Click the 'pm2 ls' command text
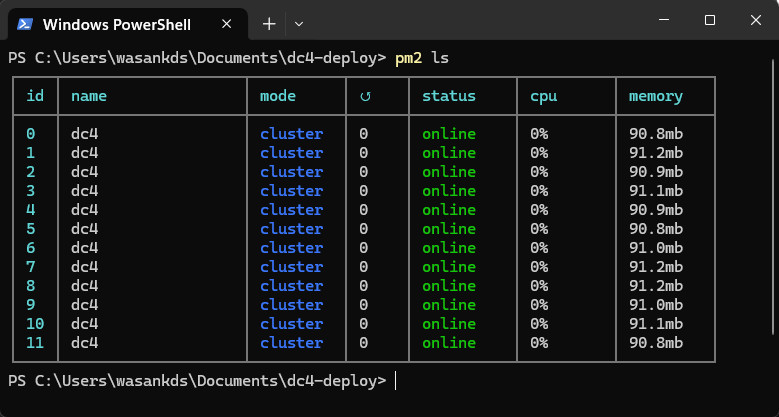 click(x=421, y=58)
